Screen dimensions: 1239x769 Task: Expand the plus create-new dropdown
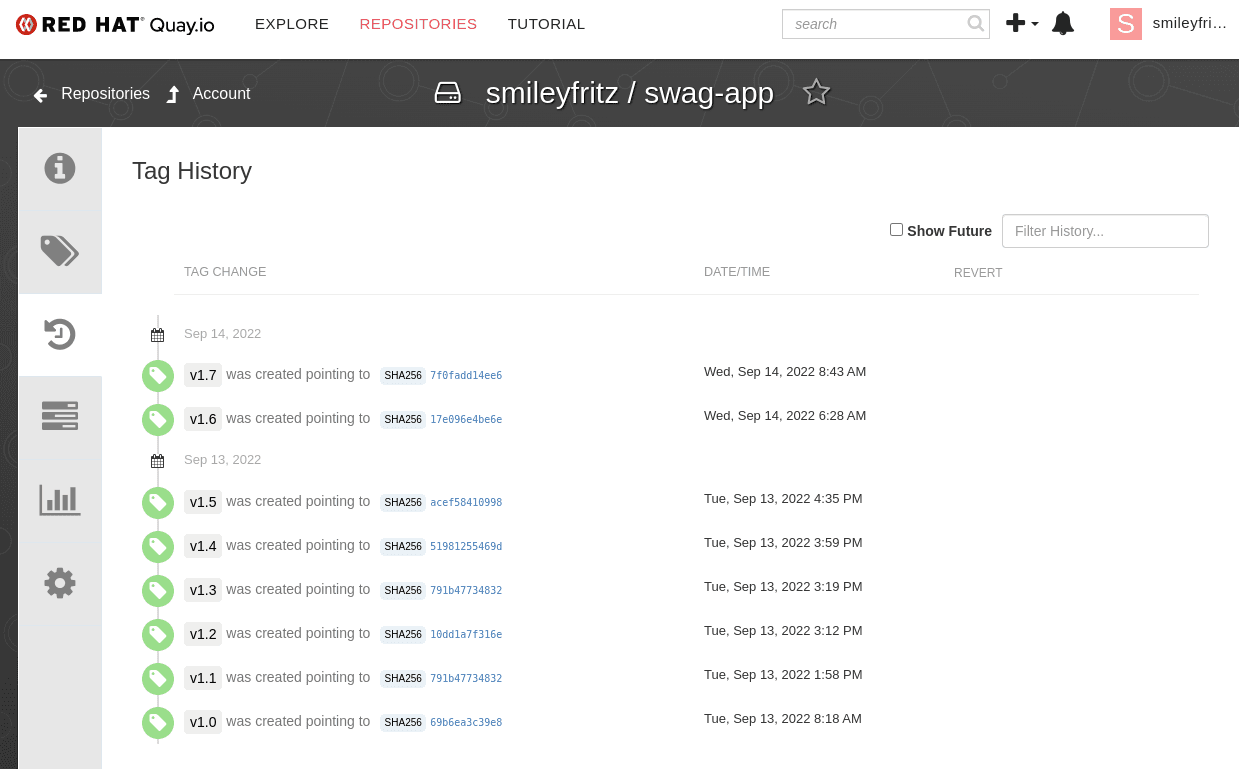click(1022, 23)
